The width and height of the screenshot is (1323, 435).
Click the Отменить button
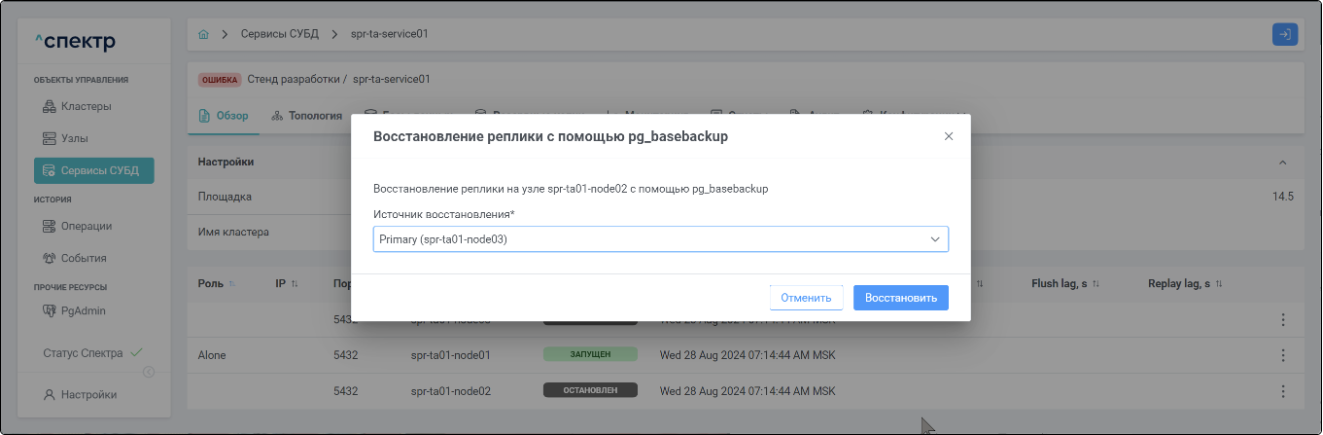tap(806, 298)
